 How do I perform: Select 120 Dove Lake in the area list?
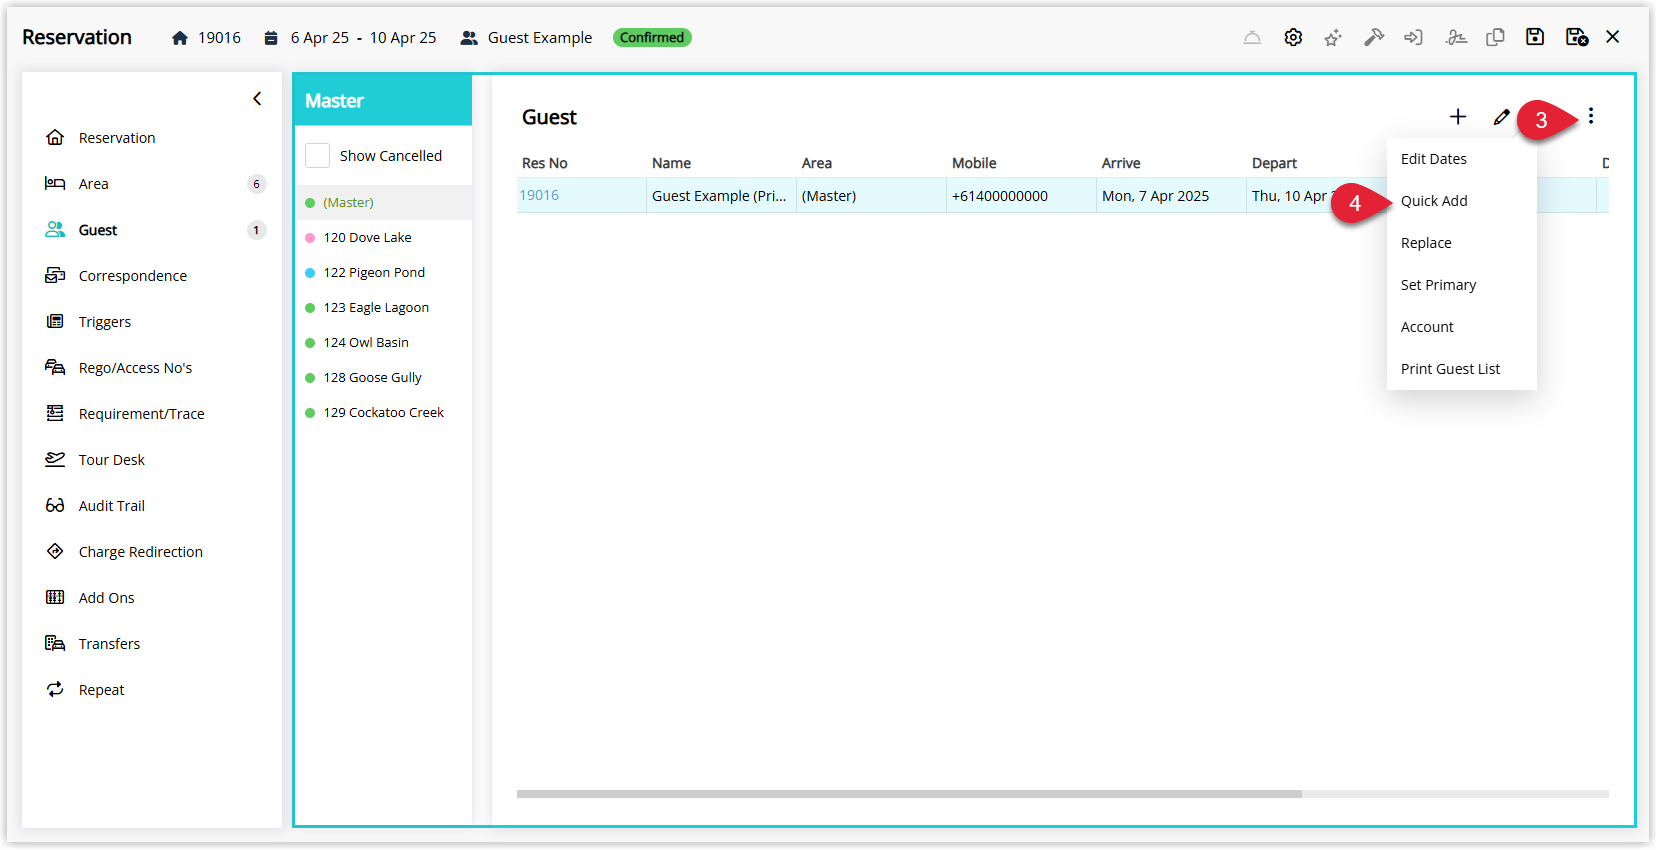pos(383,237)
